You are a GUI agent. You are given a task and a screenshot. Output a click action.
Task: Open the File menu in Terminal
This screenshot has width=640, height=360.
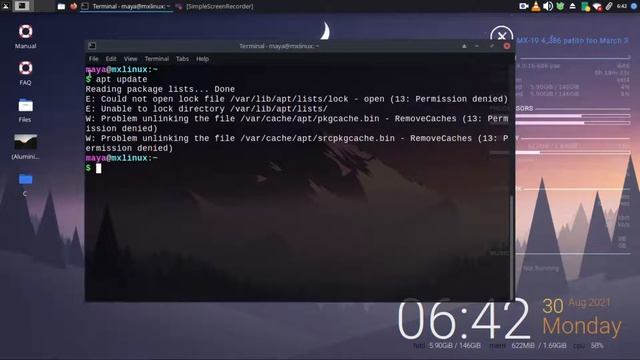tap(93, 59)
